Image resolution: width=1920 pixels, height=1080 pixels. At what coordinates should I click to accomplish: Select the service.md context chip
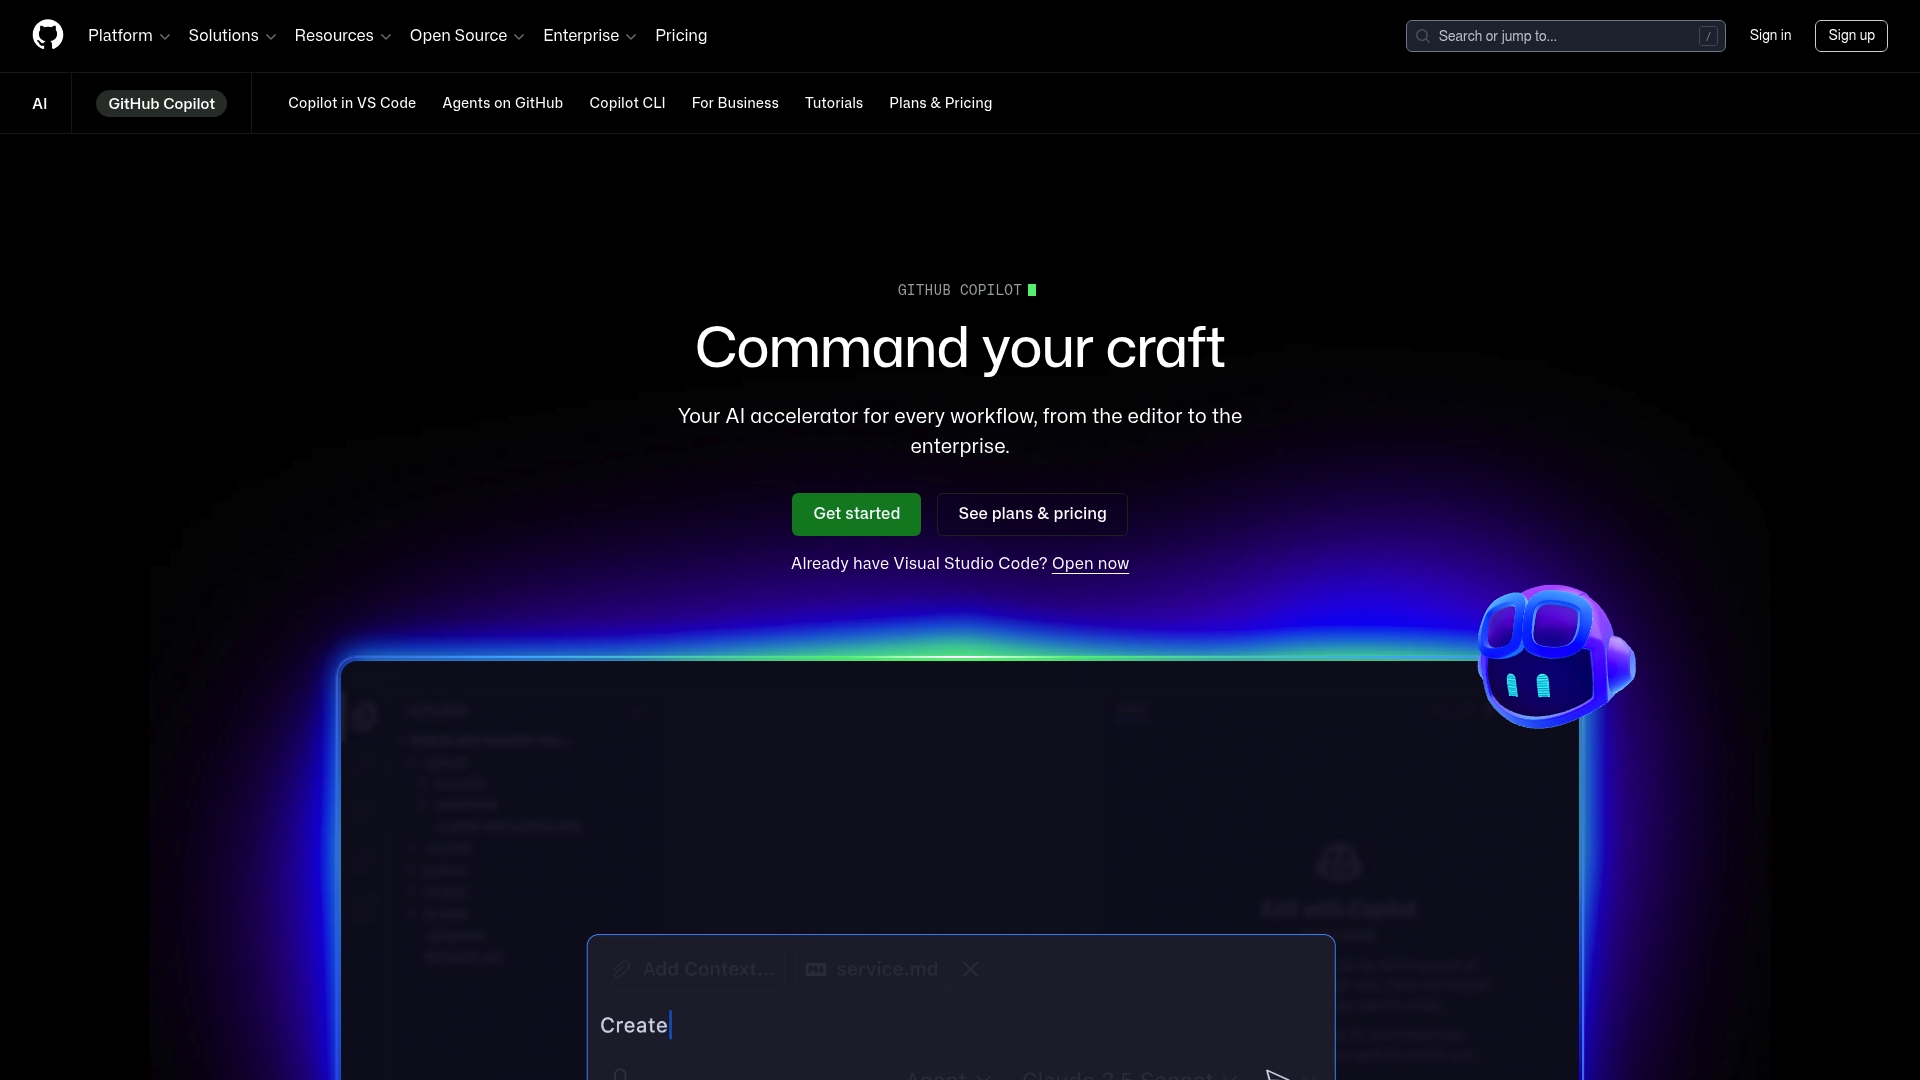[x=872, y=969]
